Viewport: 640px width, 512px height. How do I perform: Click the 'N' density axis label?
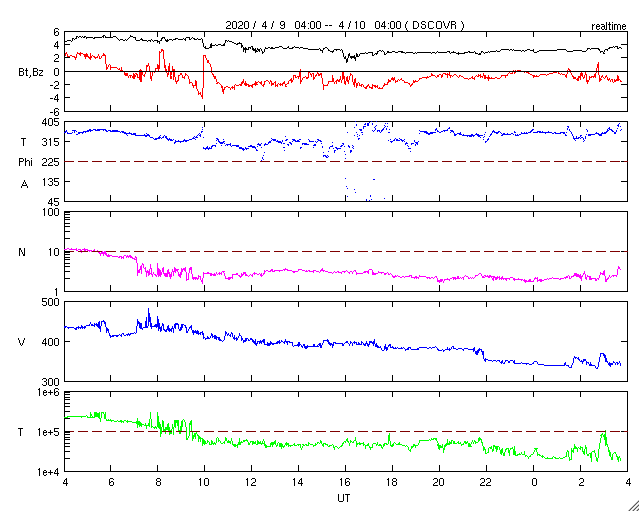tap(22, 252)
